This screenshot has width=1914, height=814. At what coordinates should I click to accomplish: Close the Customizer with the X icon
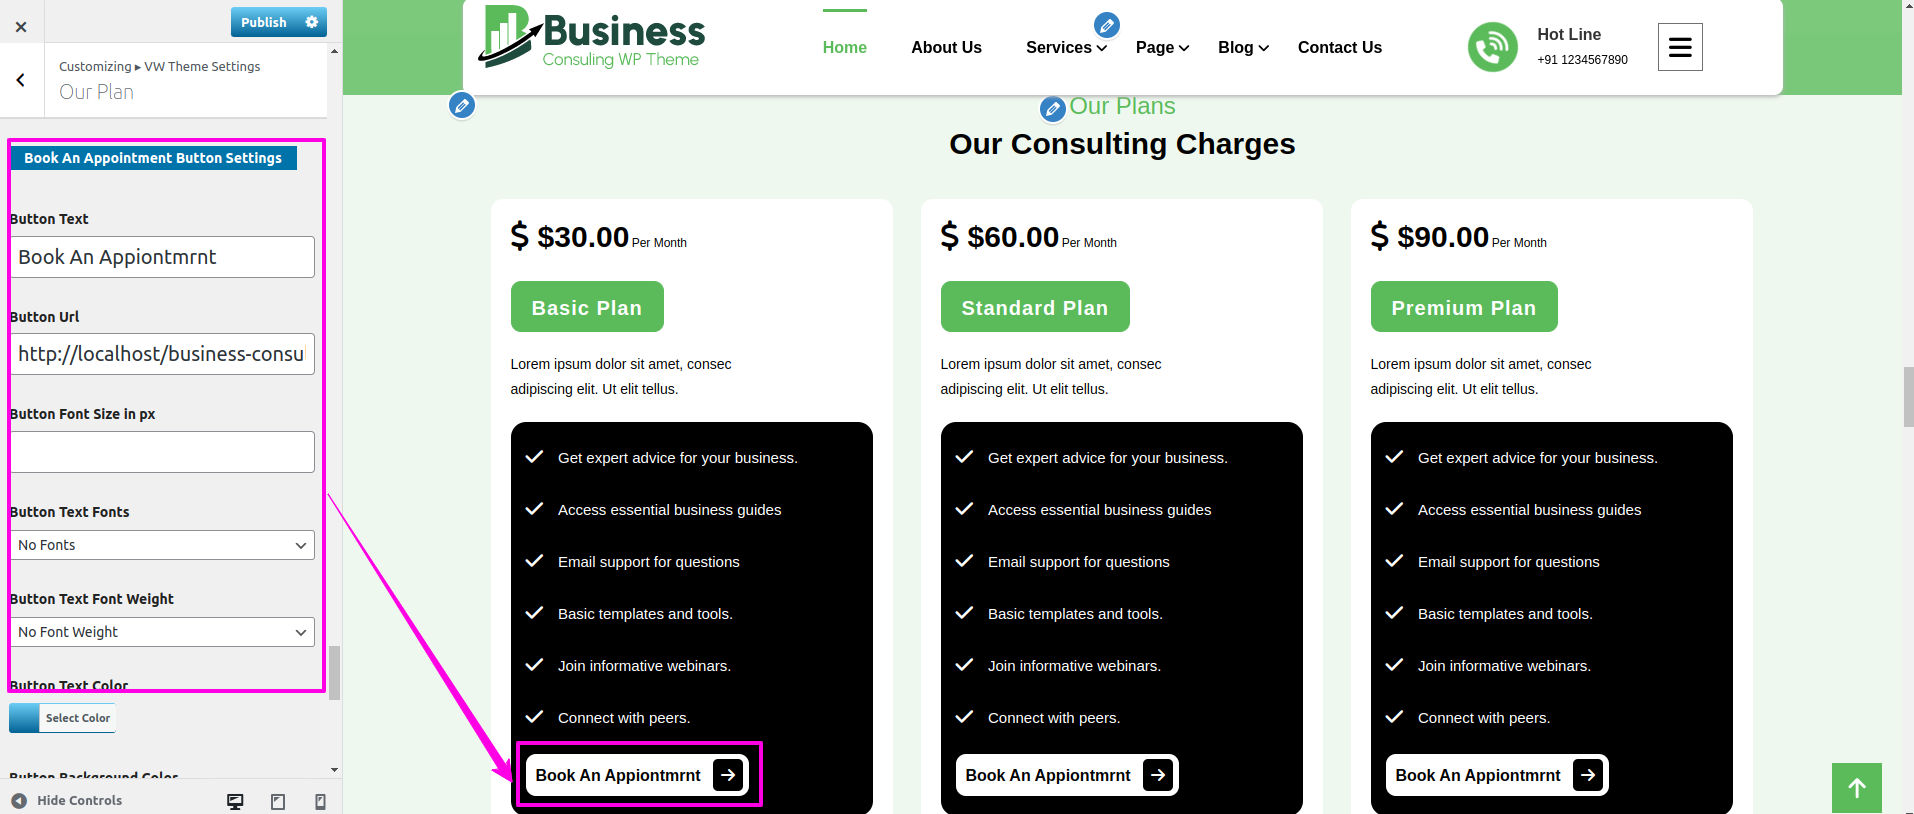coord(21,27)
